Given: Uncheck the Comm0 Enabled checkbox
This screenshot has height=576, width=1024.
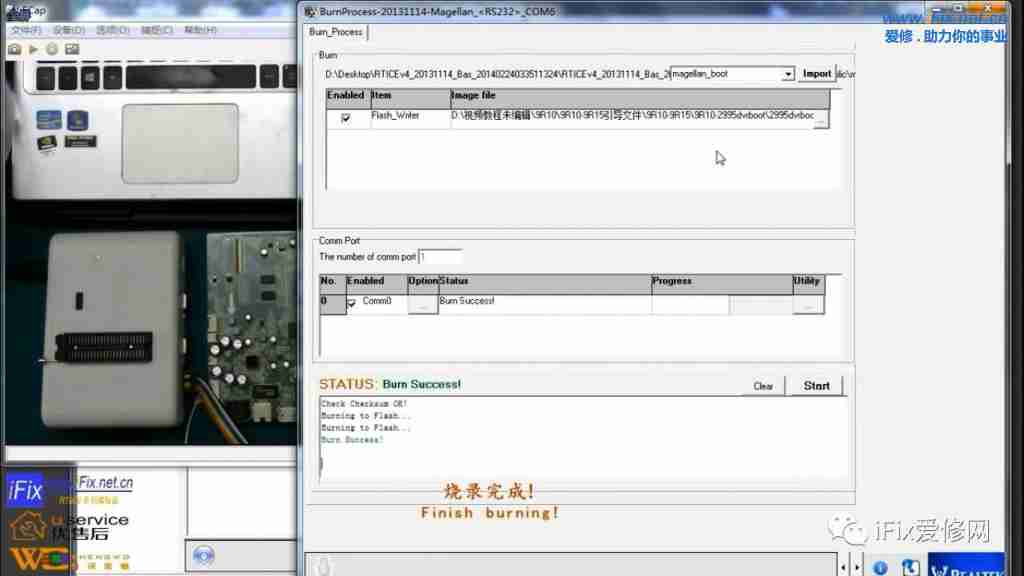Looking at the screenshot, I should coord(351,303).
